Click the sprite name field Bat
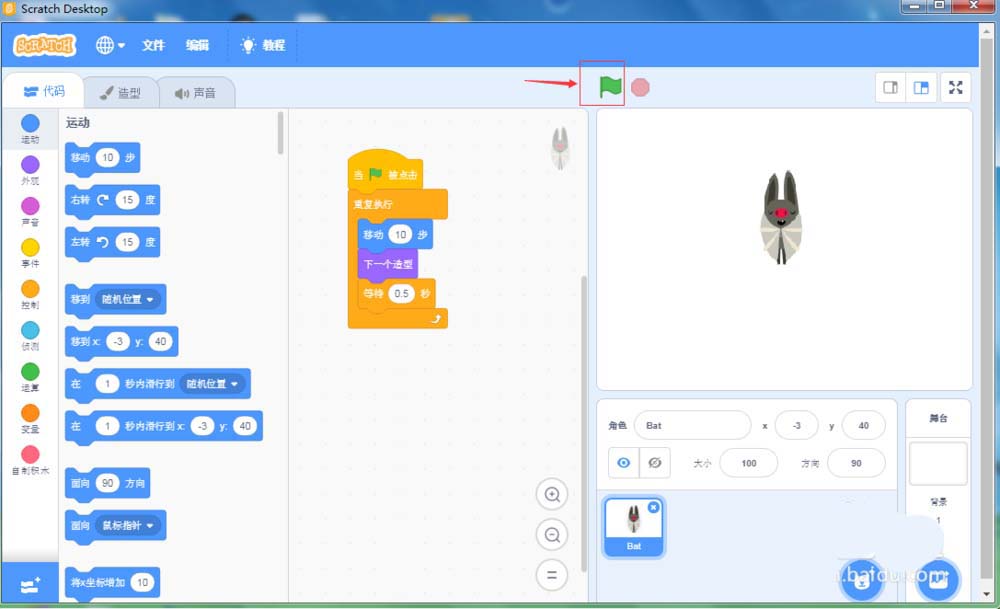The width and height of the screenshot is (1000, 609). (x=692, y=425)
